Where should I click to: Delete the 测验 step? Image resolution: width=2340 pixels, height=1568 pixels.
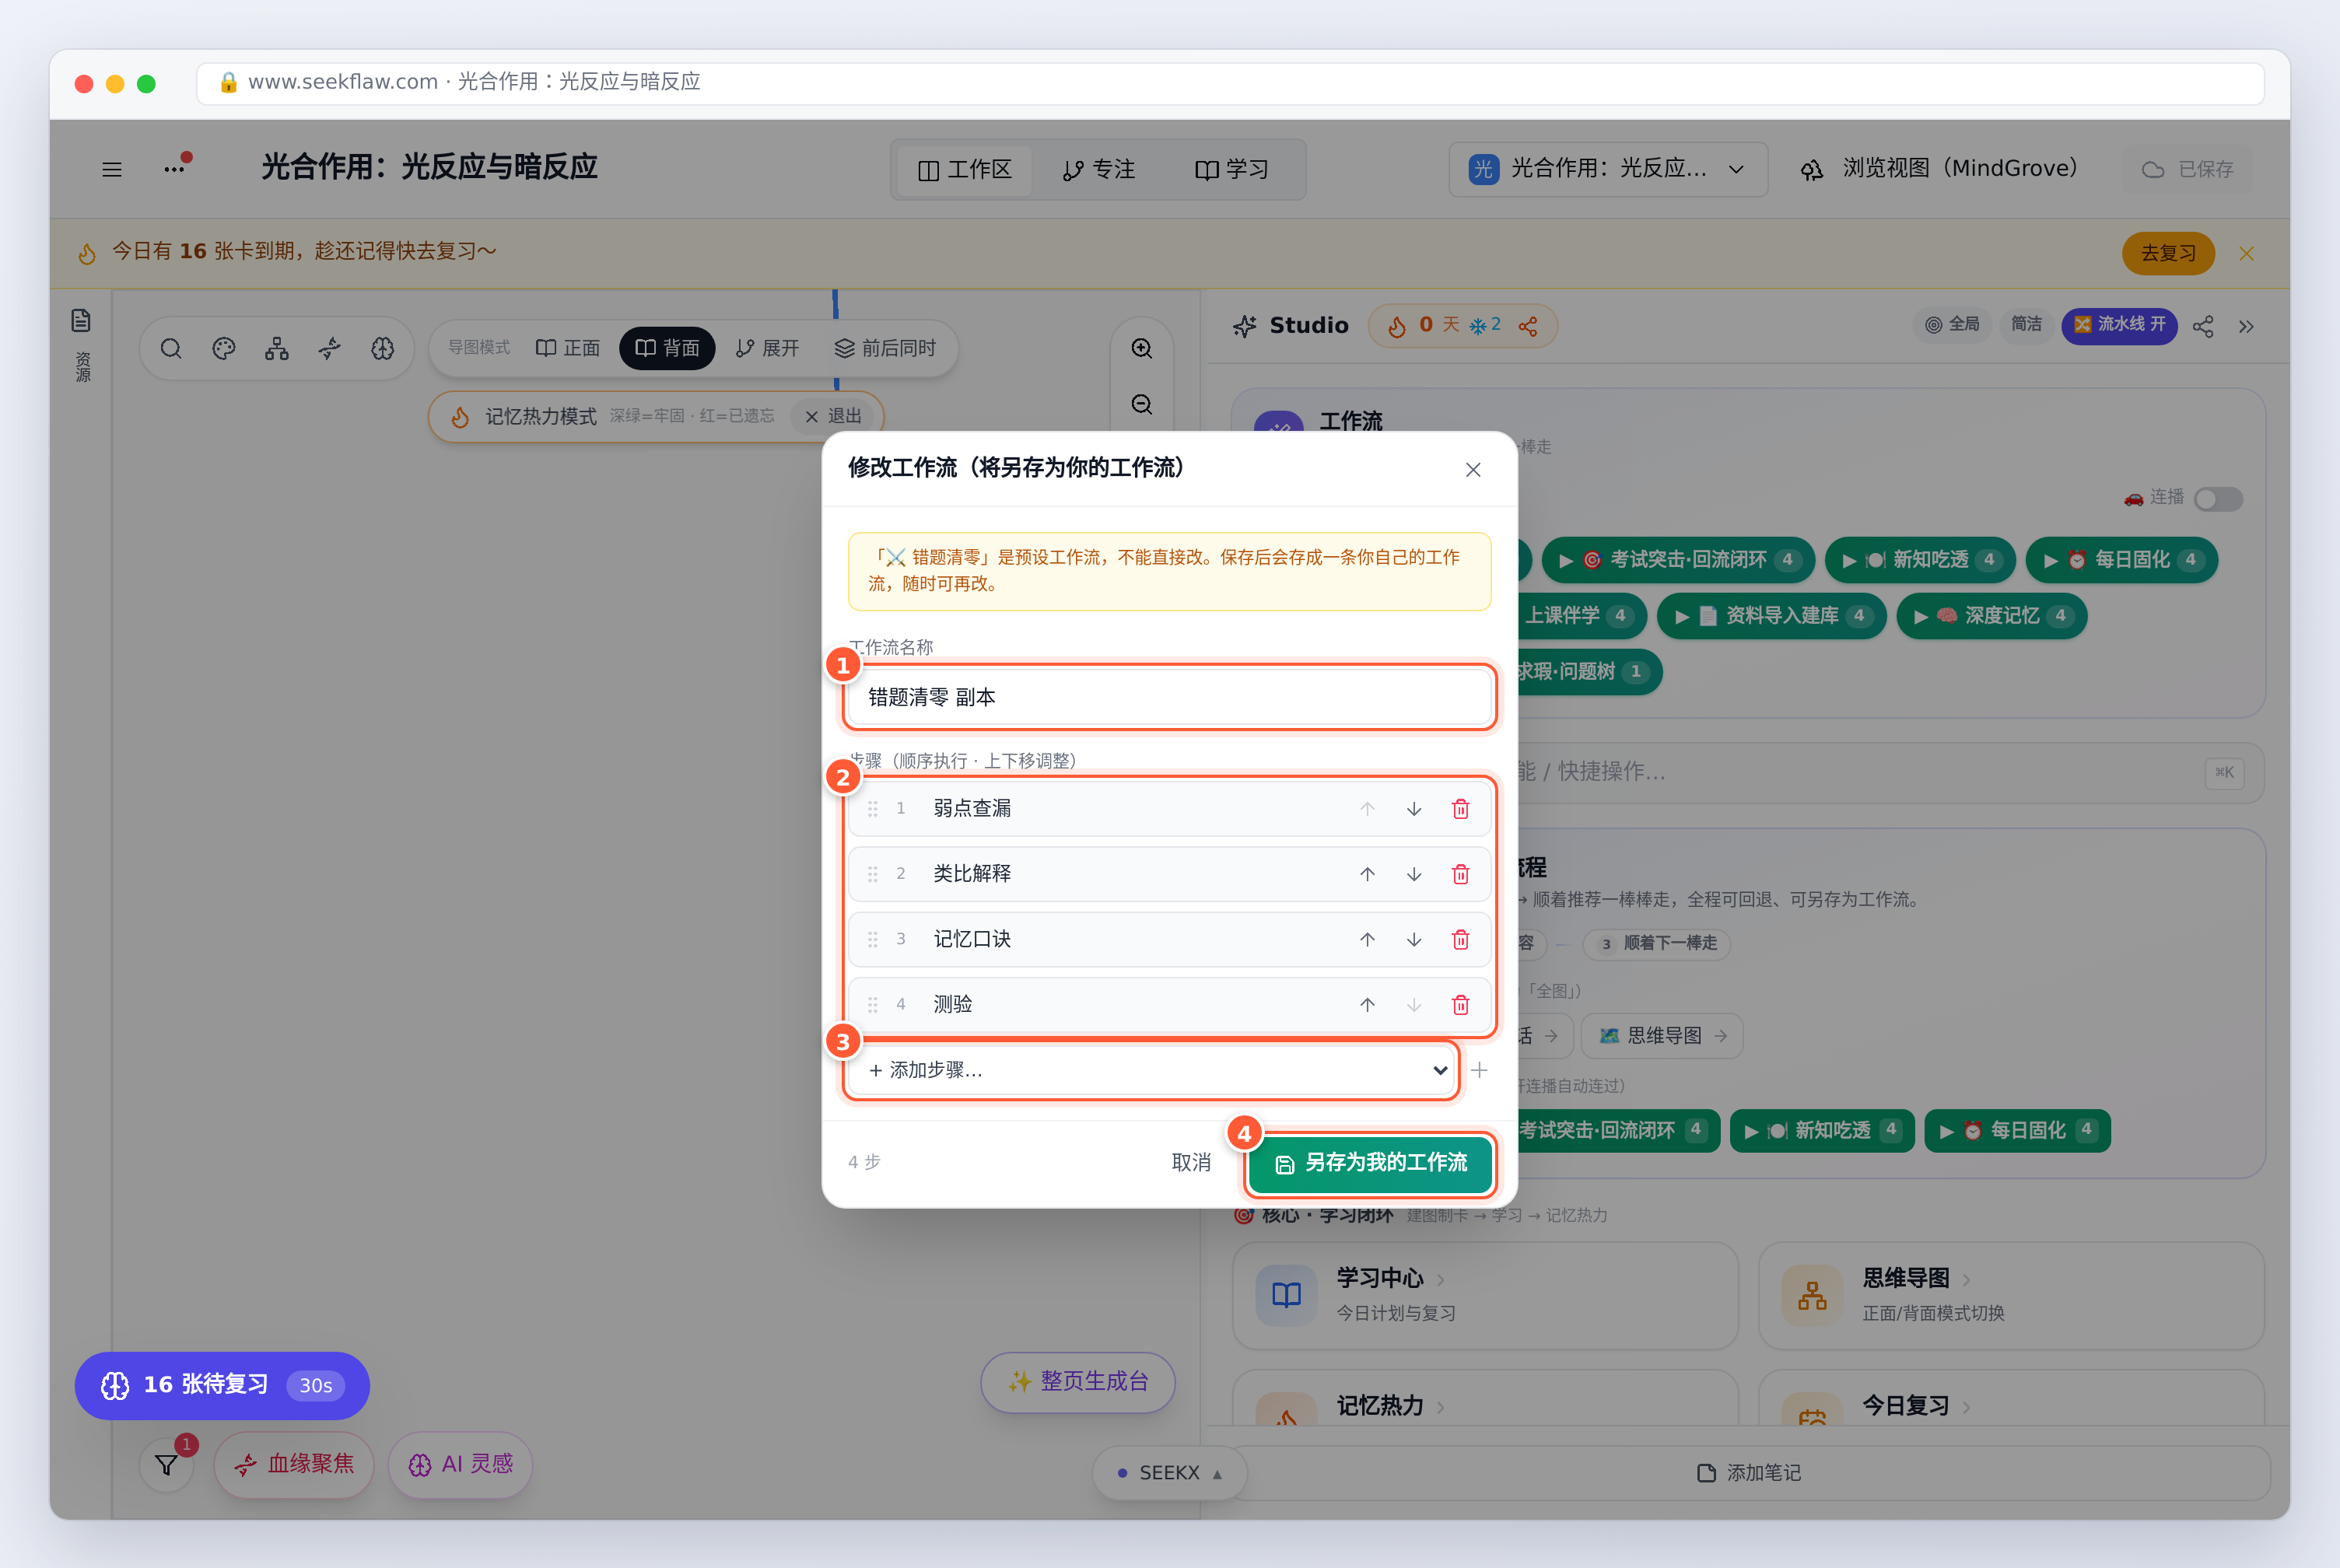(1460, 1004)
